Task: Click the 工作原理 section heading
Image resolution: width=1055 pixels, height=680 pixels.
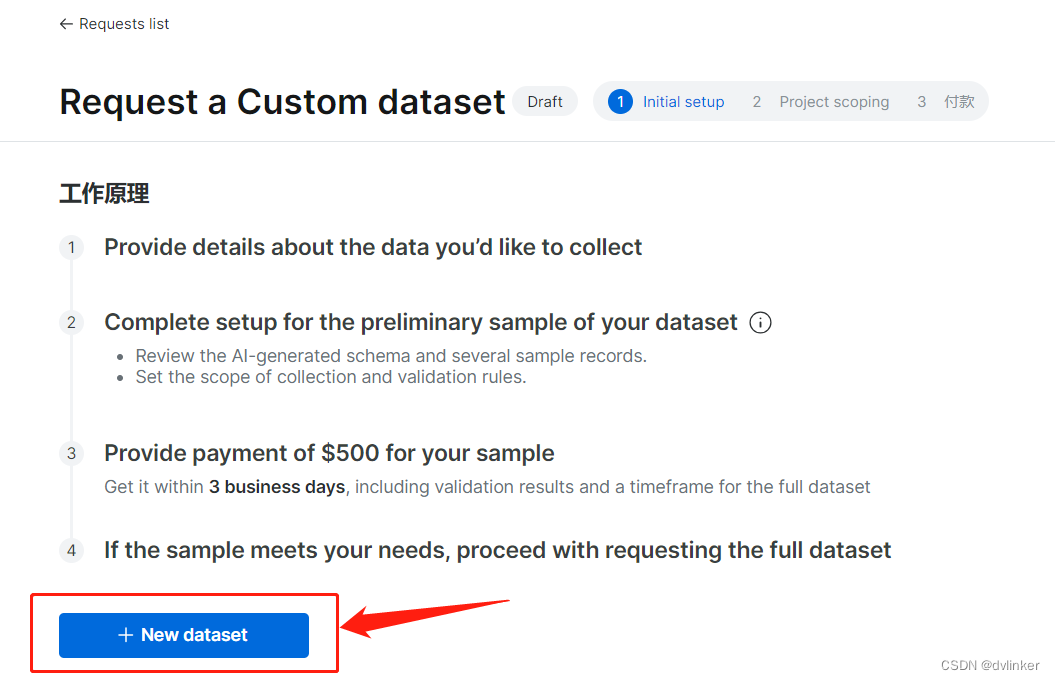Action: click(x=104, y=194)
